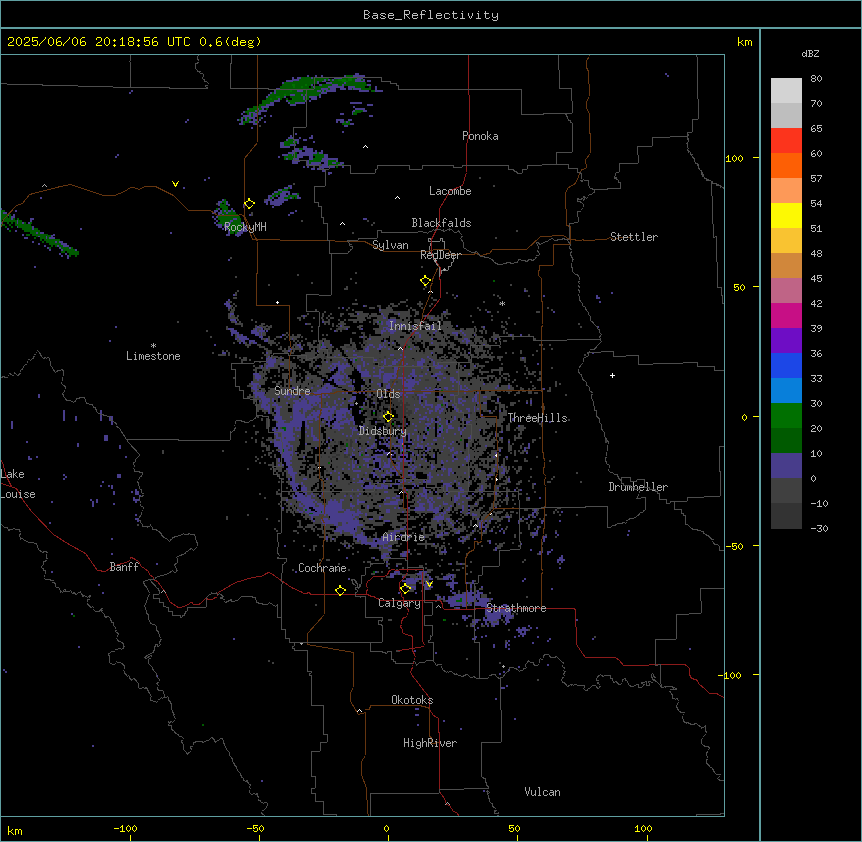Click the Cochrane city label

pyautogui.click(x=323, y=568)
